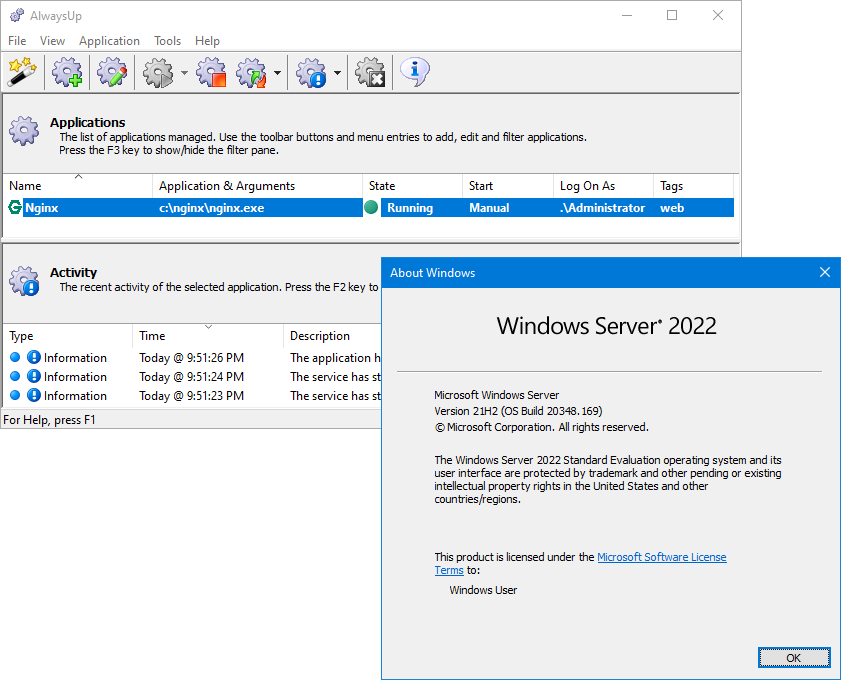Open the Application menu

click(109, 41)
